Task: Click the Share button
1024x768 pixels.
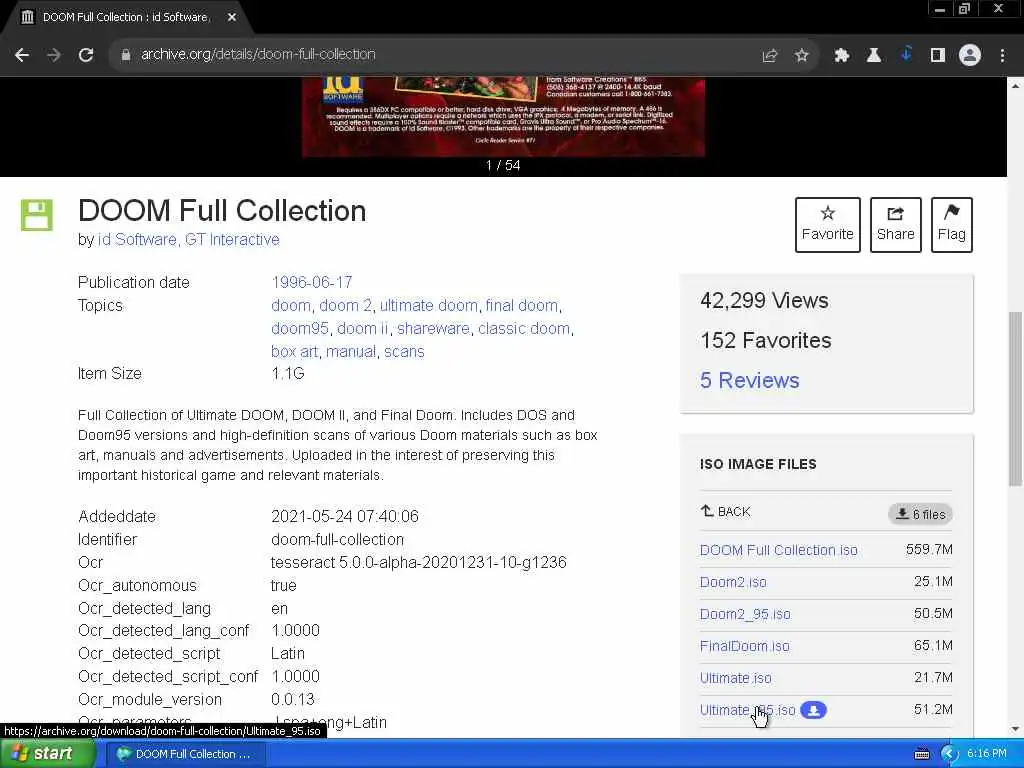Action: (x=895, y=225)
